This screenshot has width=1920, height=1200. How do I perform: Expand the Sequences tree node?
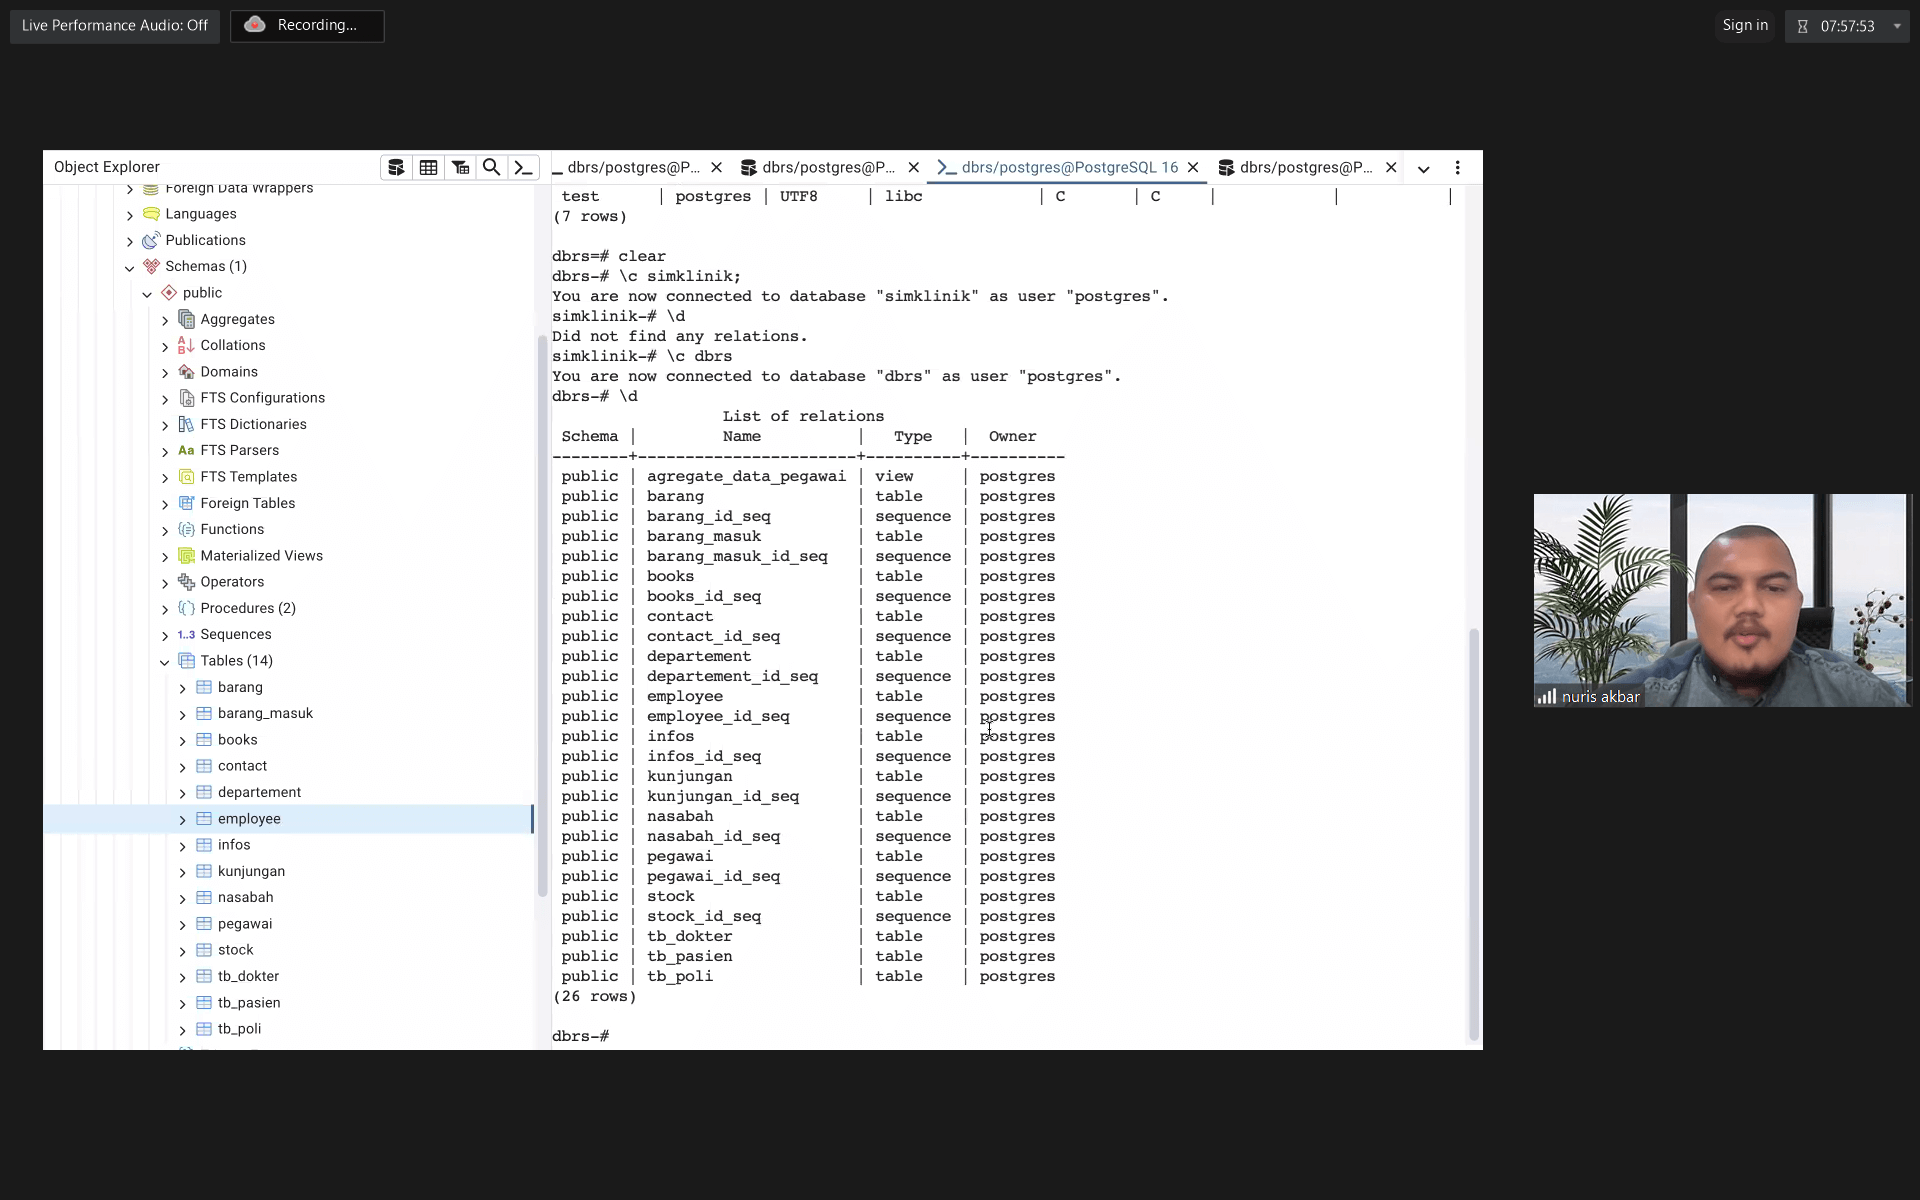coord(165,635)
